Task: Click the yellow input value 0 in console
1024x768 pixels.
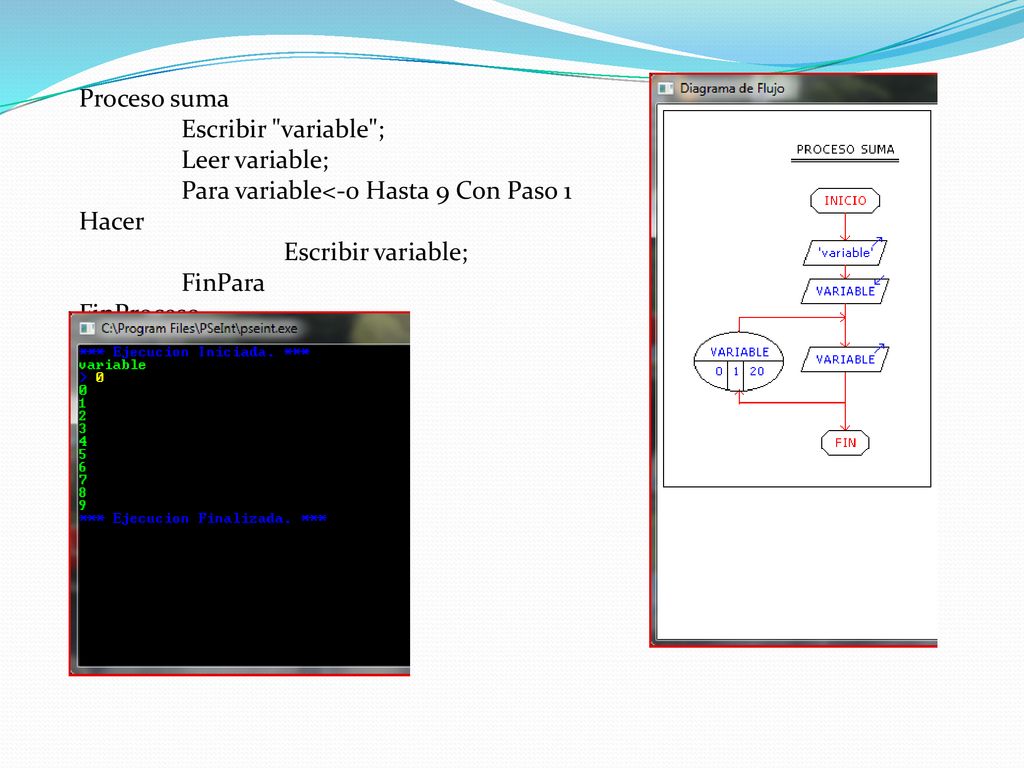Action: [x=99, y=377]
